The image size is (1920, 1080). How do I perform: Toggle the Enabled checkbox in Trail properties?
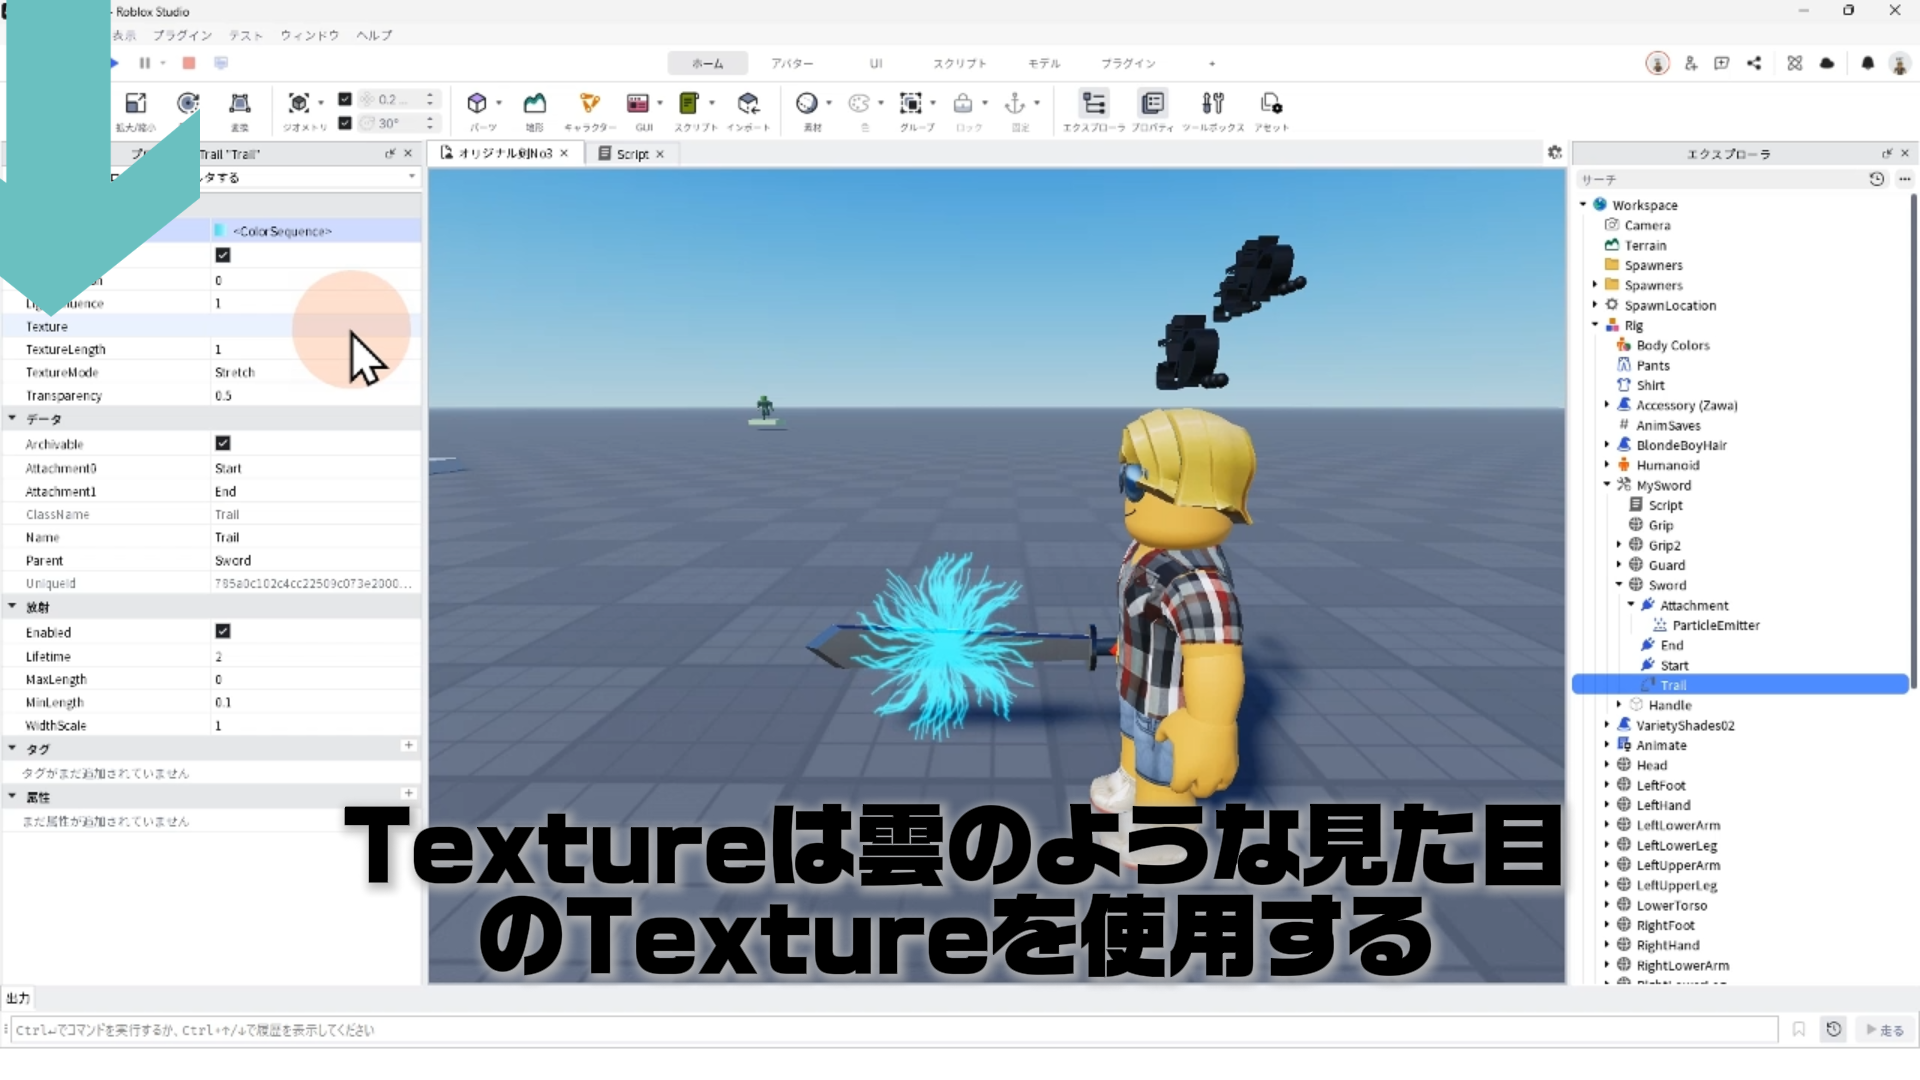click(x=223, y=631)
